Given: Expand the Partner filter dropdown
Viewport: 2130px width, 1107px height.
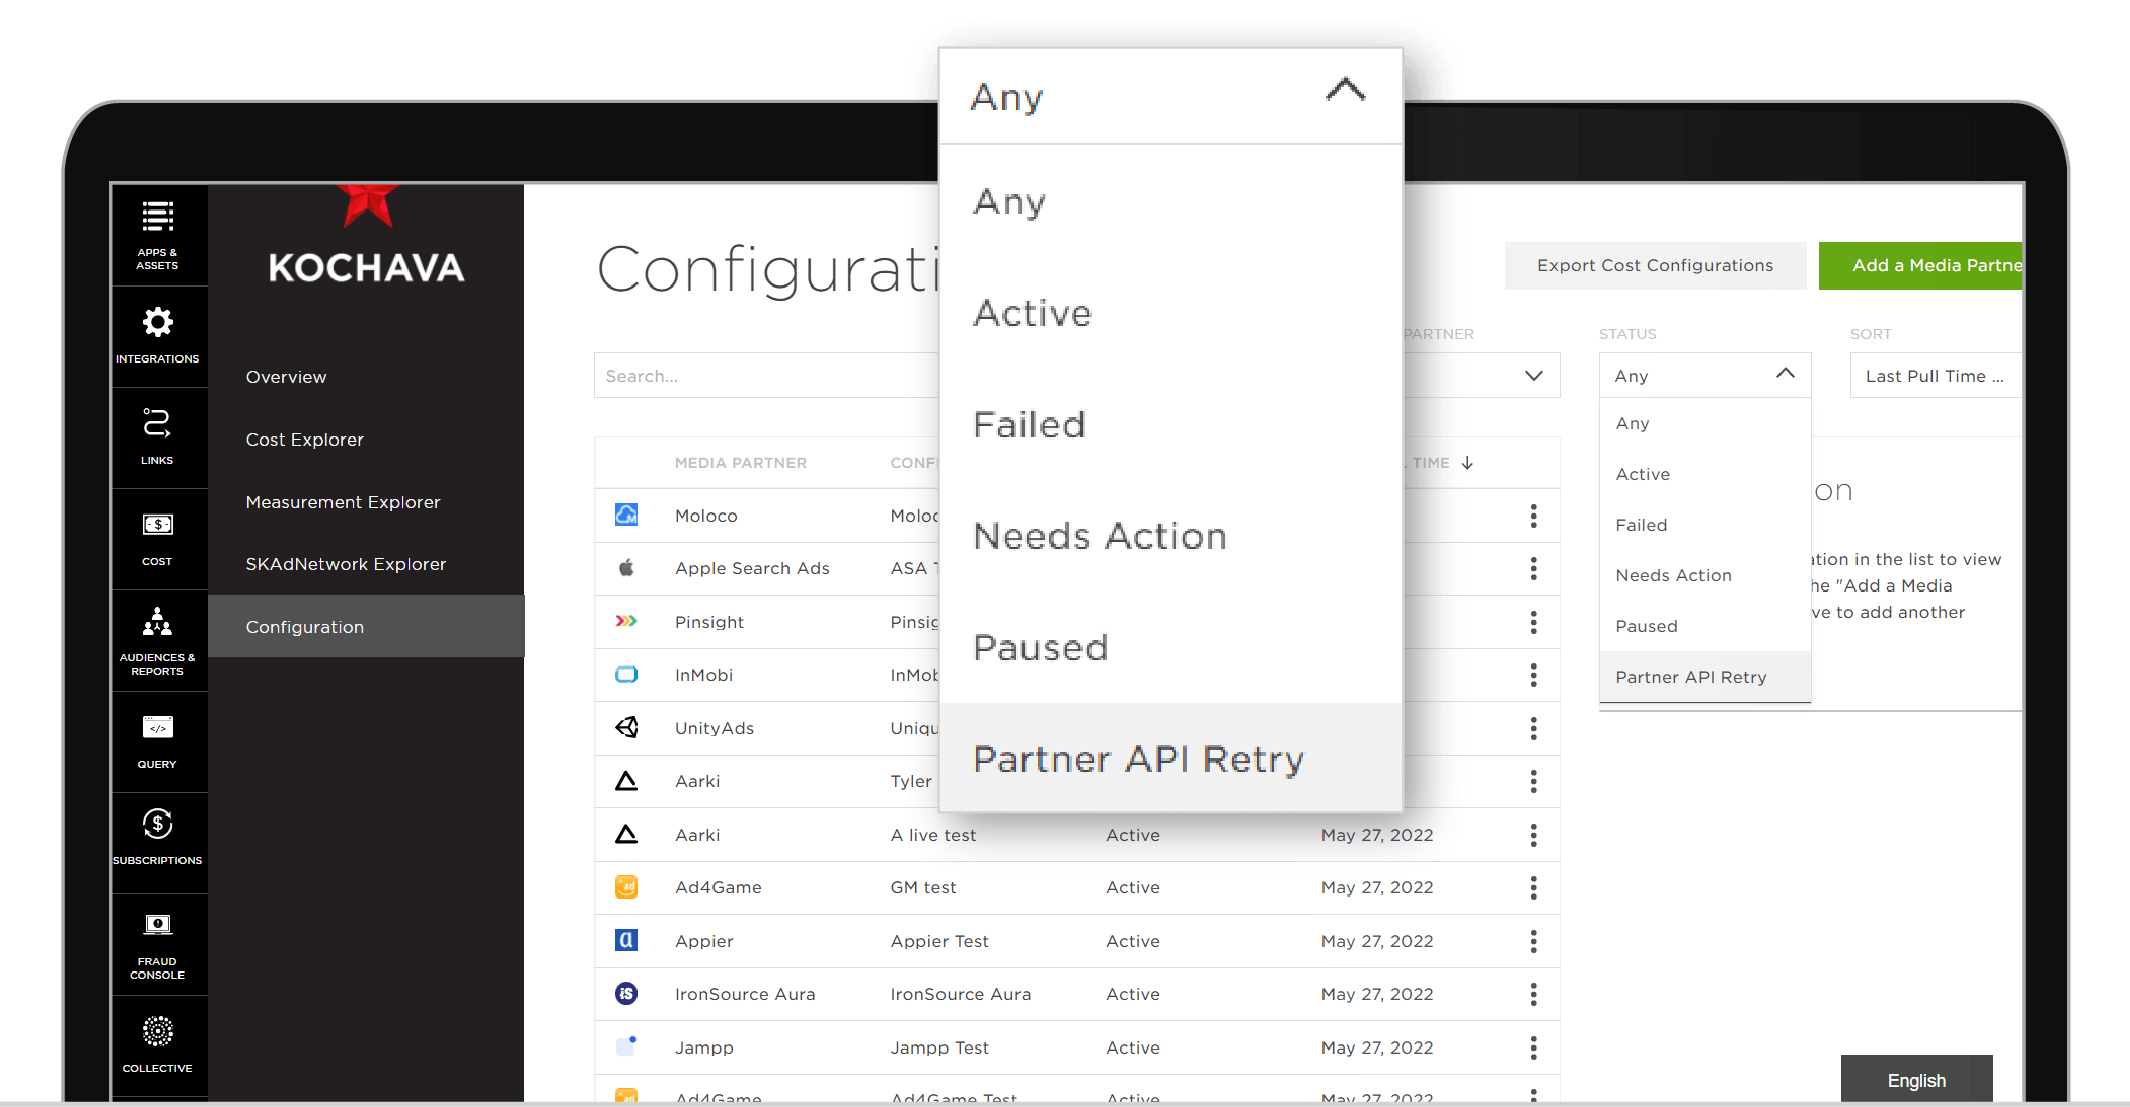Looking at the screenshot, I should click(1533, 376).
